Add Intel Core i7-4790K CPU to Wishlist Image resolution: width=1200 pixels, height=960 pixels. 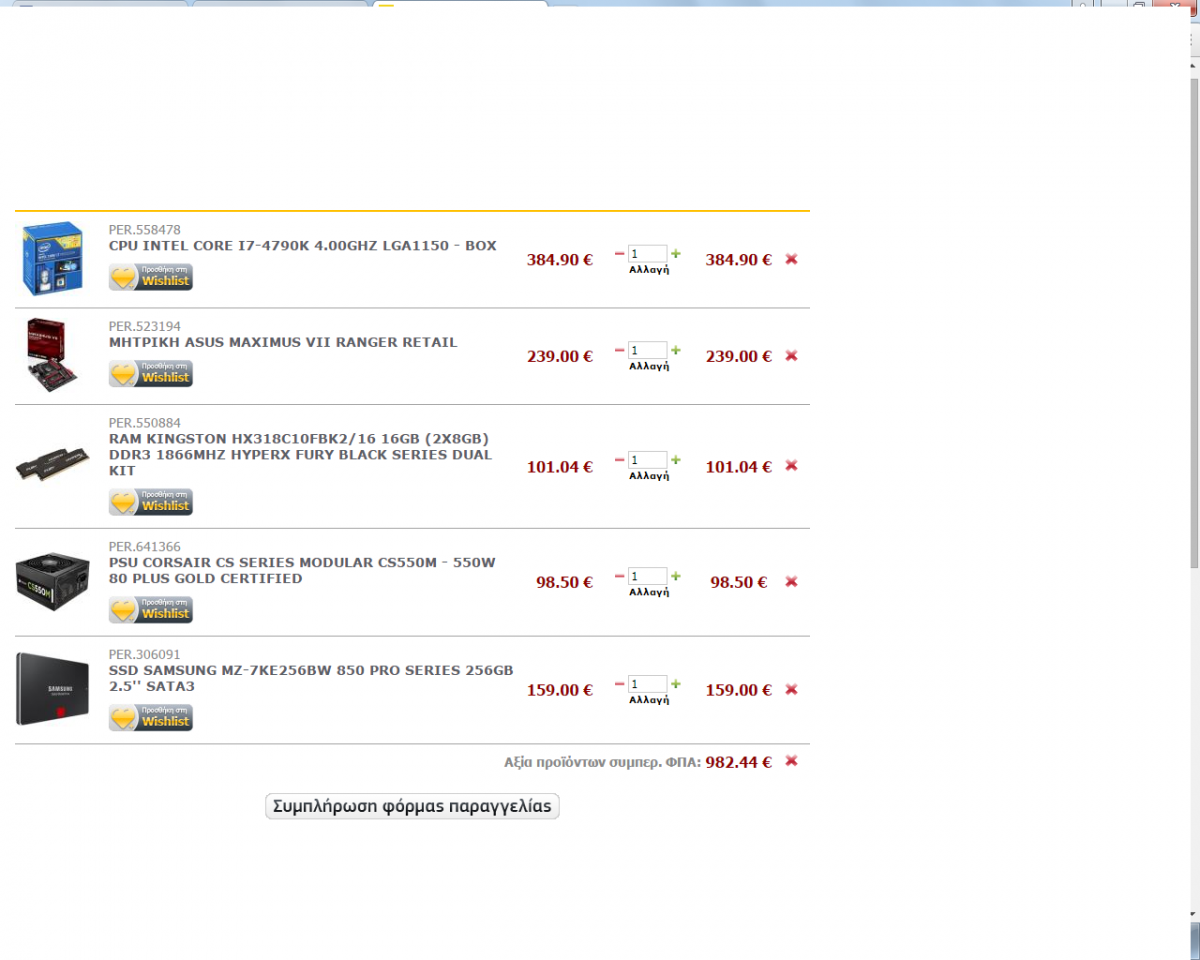coord(151,277)
